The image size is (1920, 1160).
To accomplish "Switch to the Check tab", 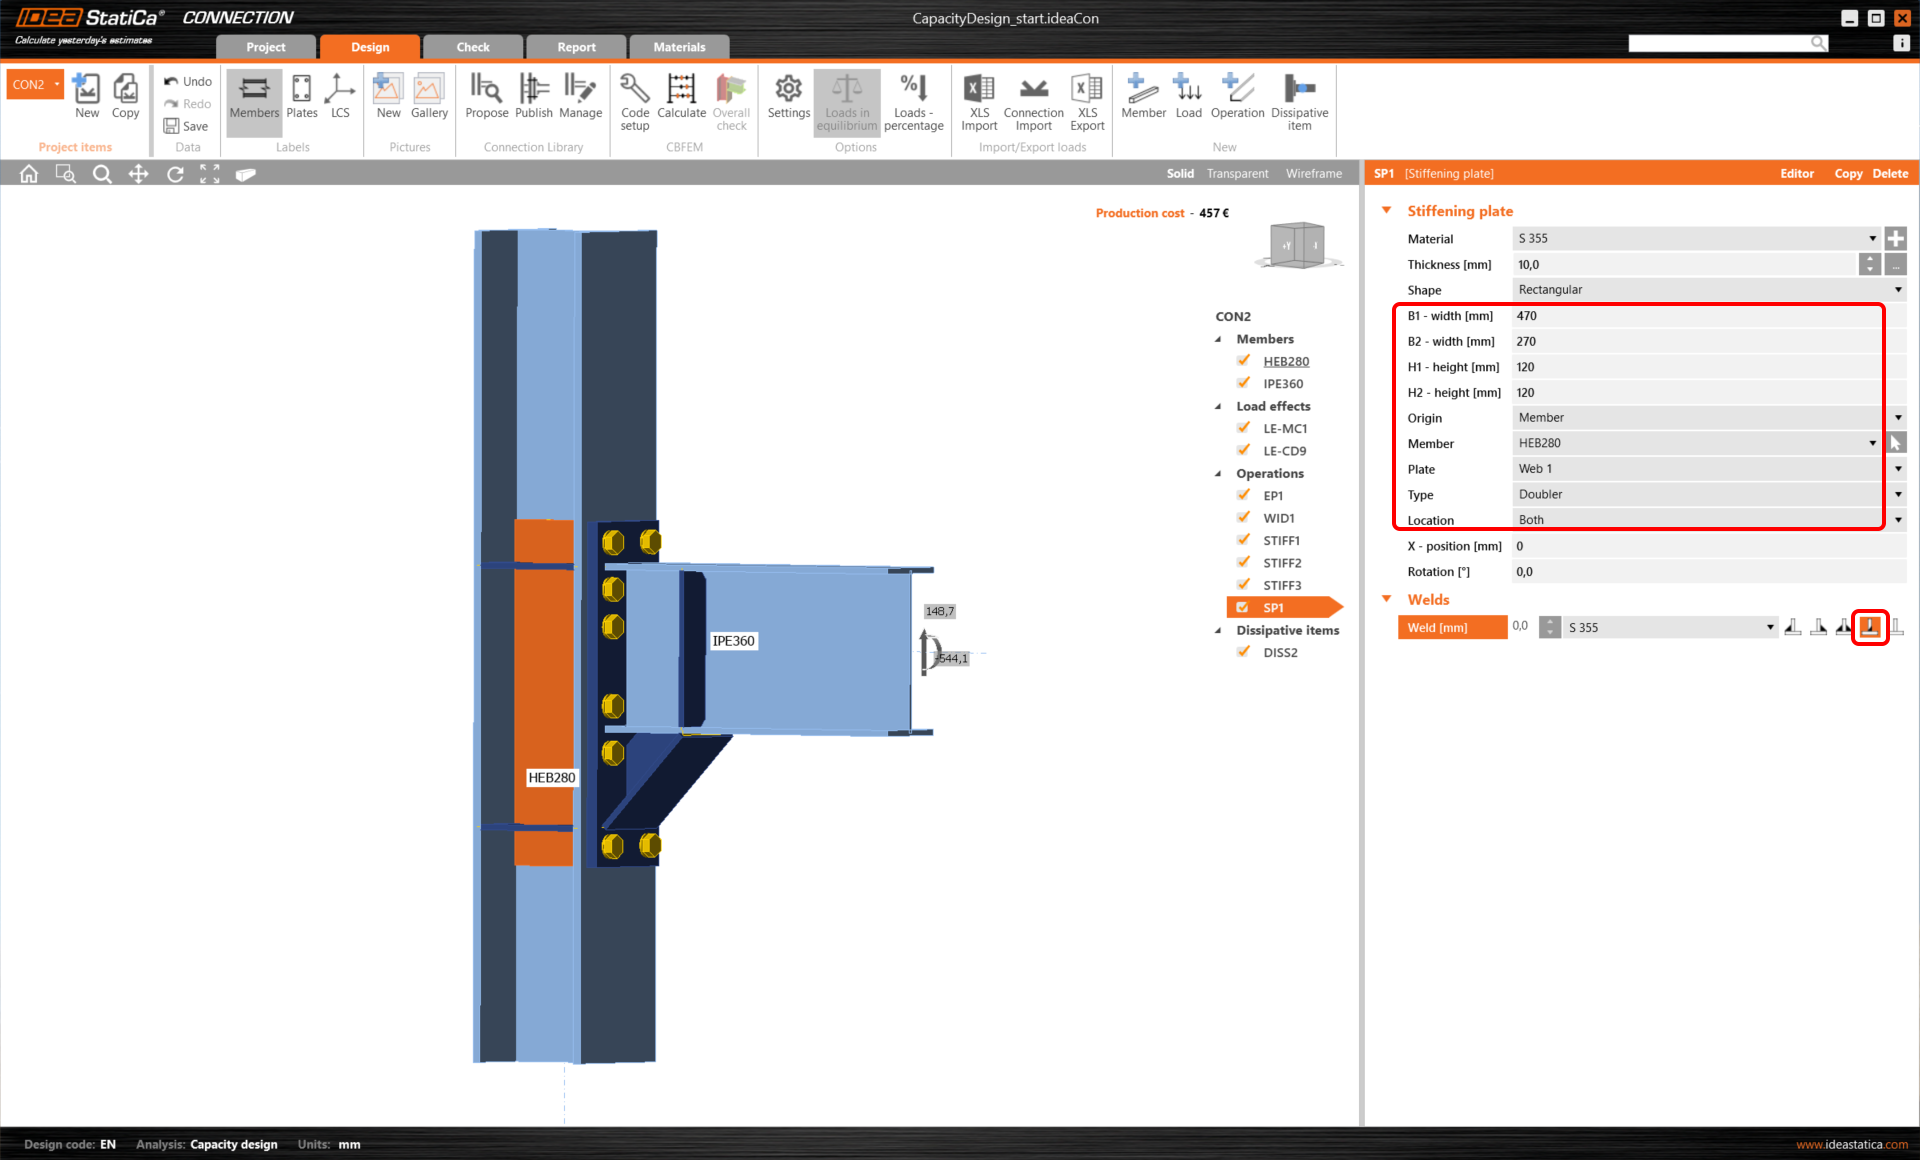I will 472,46.
